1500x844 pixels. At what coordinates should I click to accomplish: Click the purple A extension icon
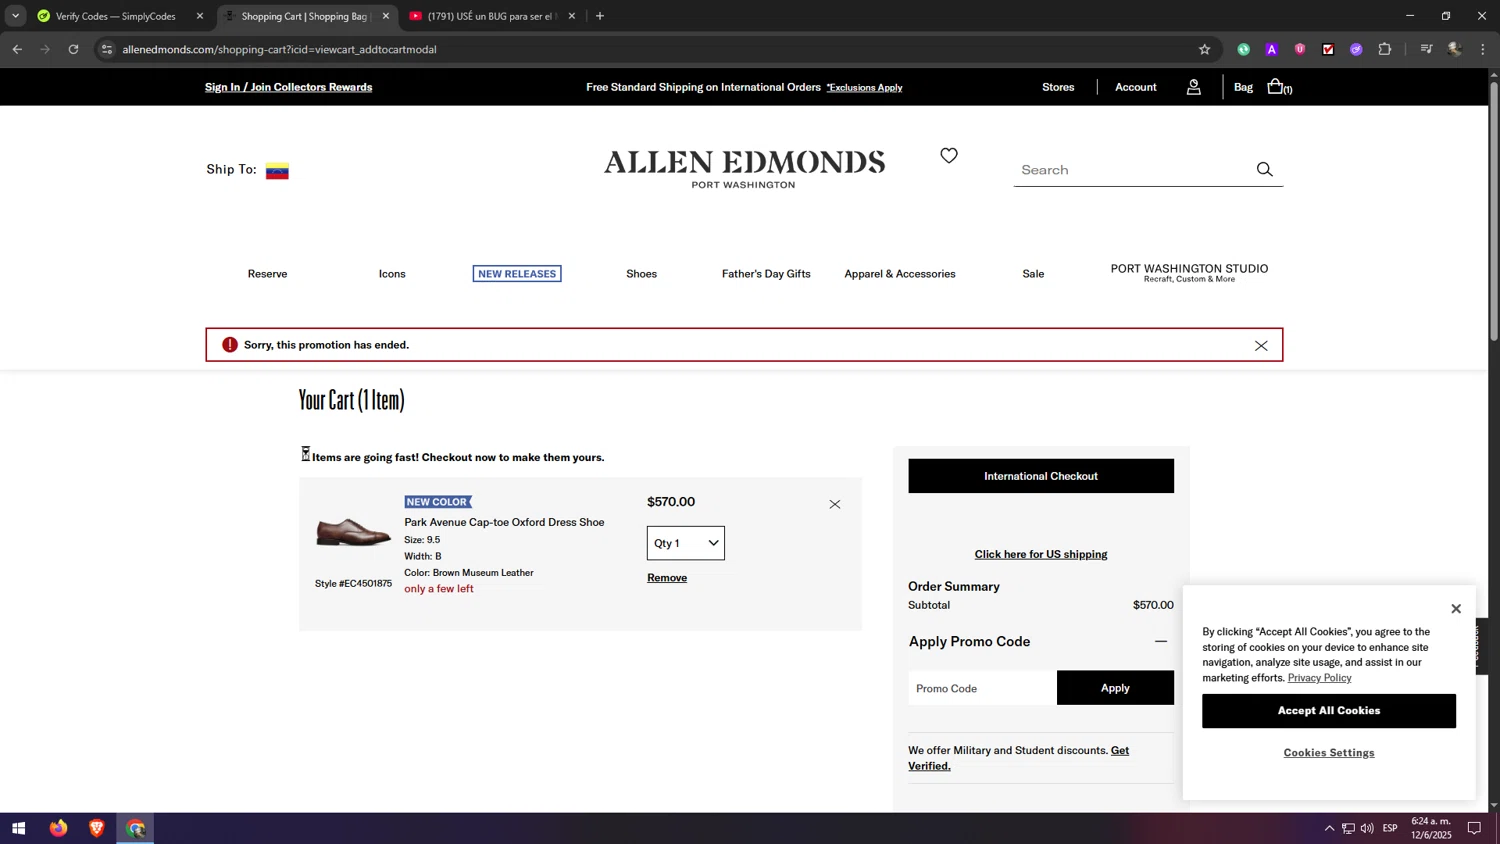[x=1272, y=49]
